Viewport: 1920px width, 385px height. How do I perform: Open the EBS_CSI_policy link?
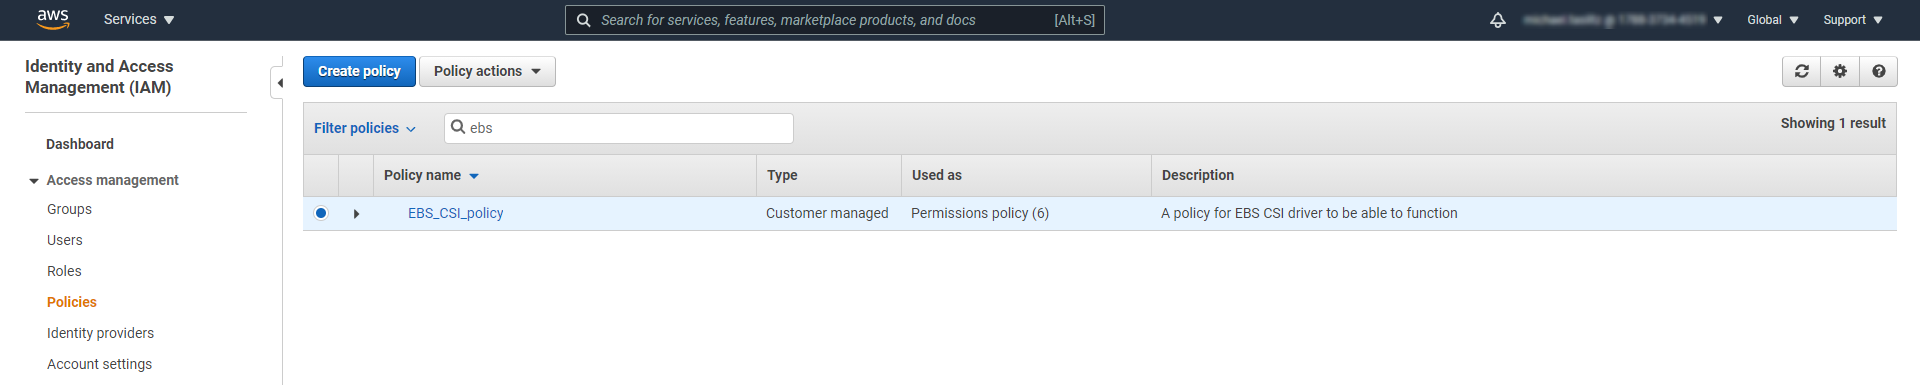click(x=455, y=213)
